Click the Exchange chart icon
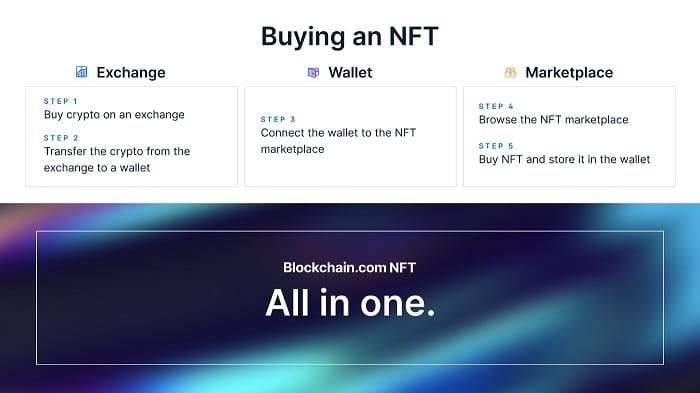700x393 pixels. 81,72
